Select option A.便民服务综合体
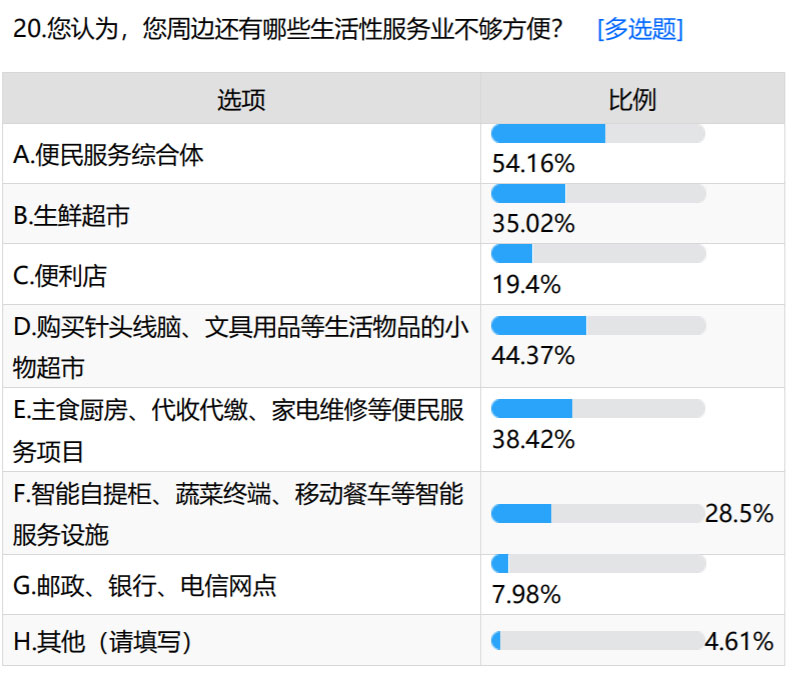 coord(109,154)
